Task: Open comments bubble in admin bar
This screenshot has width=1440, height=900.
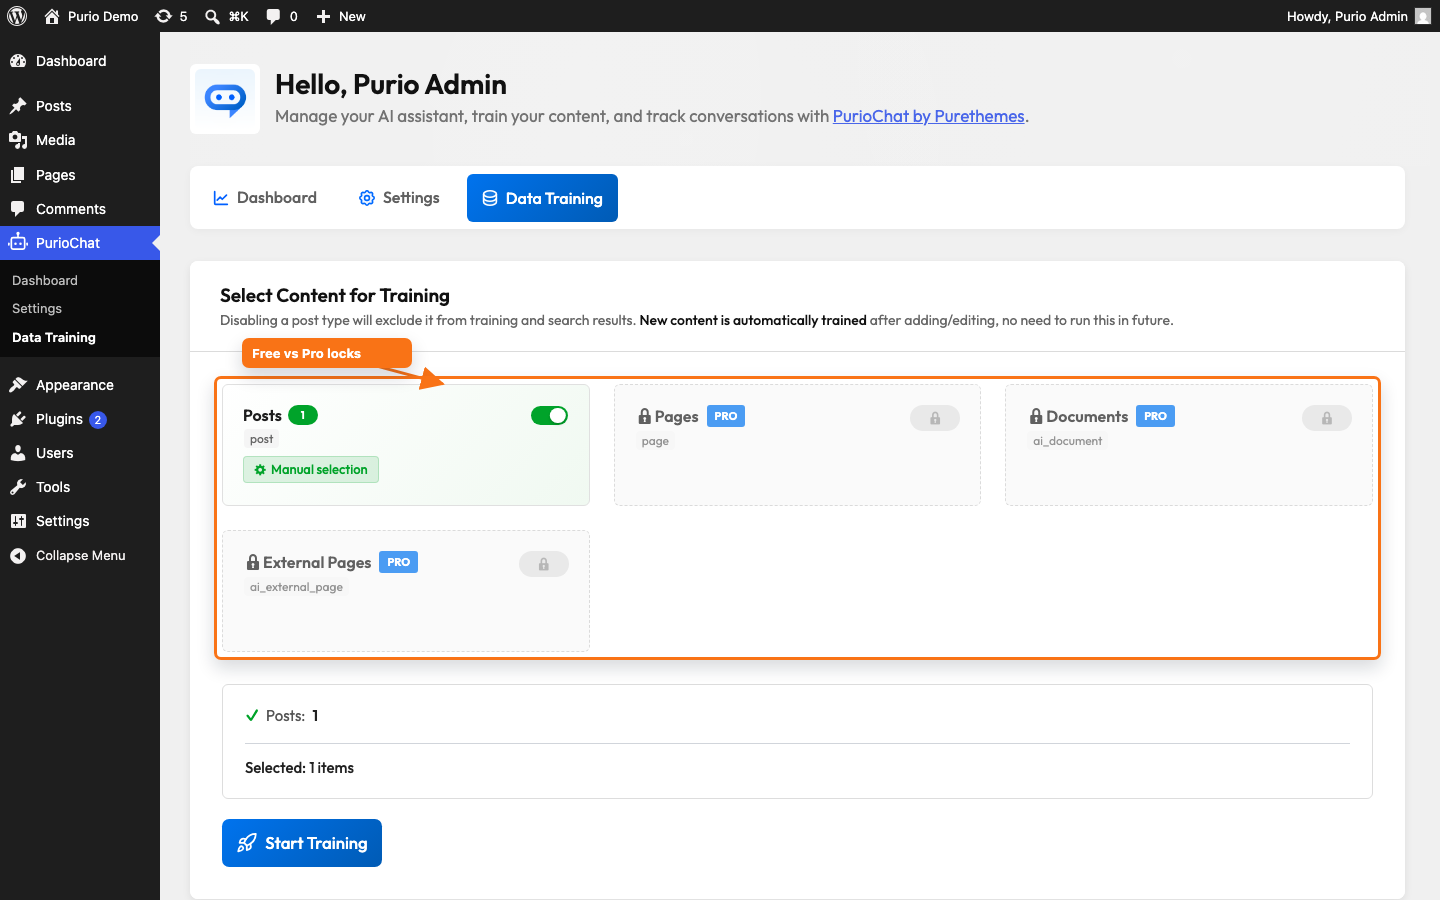Action: point(282,16)
